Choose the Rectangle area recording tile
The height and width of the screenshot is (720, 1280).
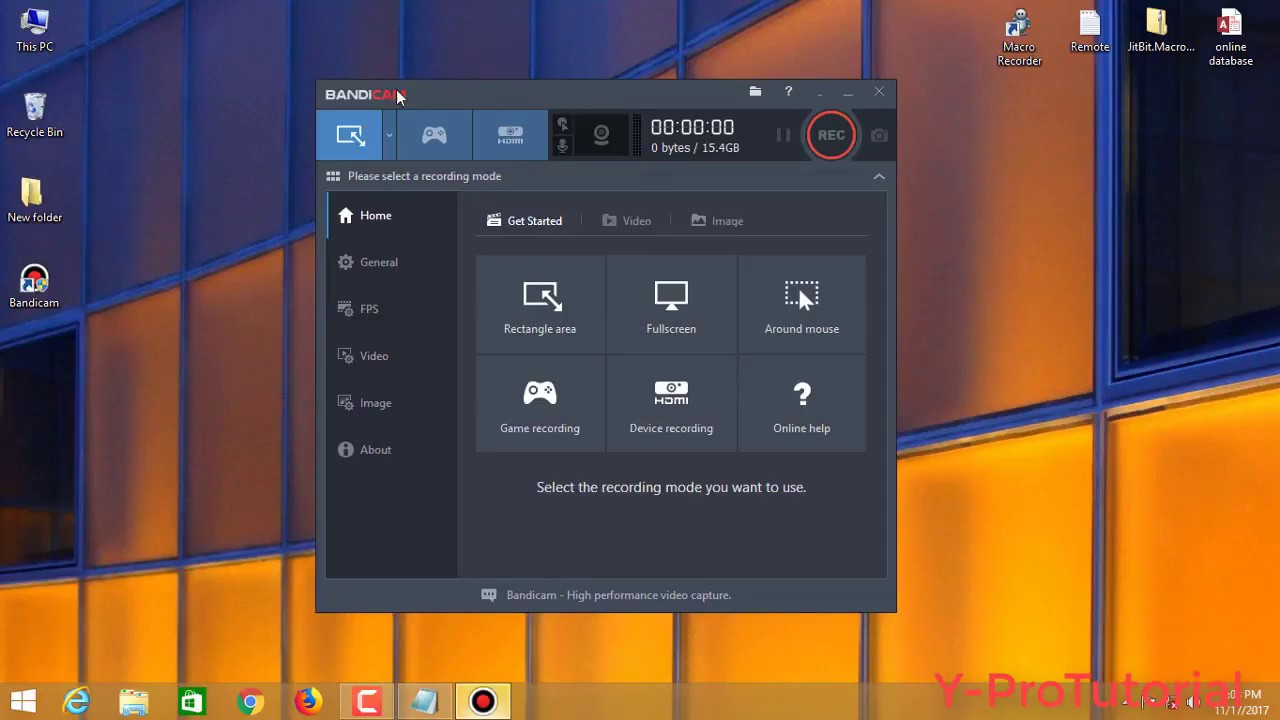tap(540, 305)
